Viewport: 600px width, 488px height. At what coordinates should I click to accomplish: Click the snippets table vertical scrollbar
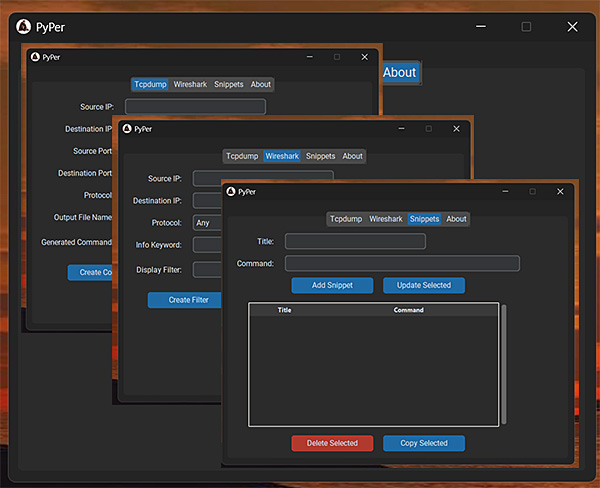tap(504, 364)
